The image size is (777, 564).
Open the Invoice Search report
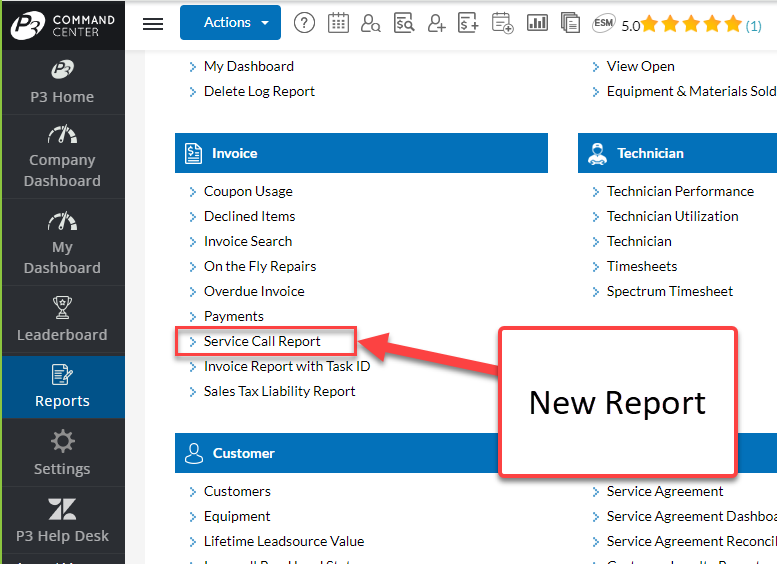[x=248, y=241]
